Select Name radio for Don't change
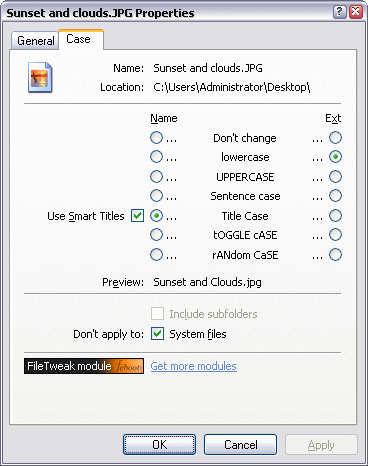368x466 pixels. coord(156,138)
